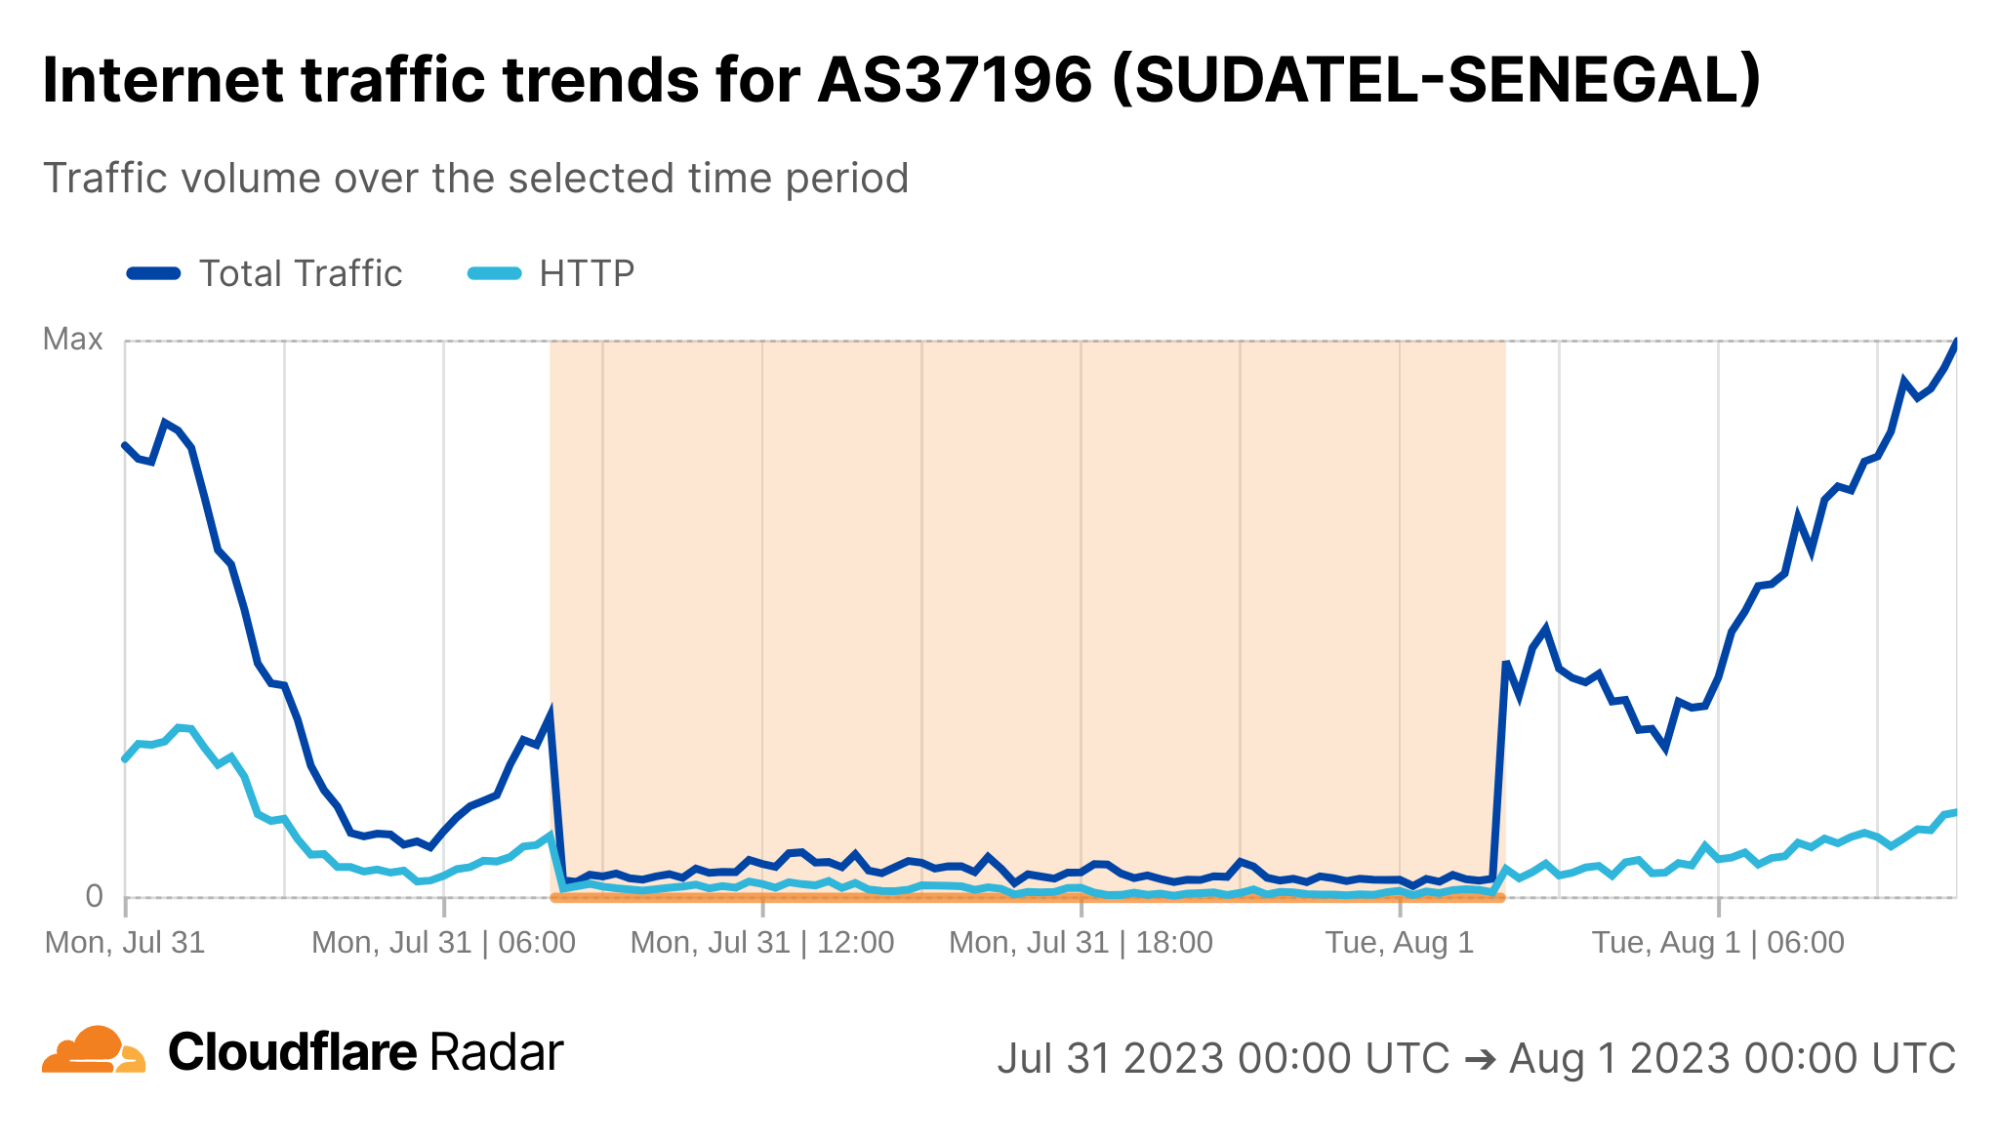1999x1125 pixels.
Task: Click the Cloudflare Radar wordmark
Action: (366, 1052)
